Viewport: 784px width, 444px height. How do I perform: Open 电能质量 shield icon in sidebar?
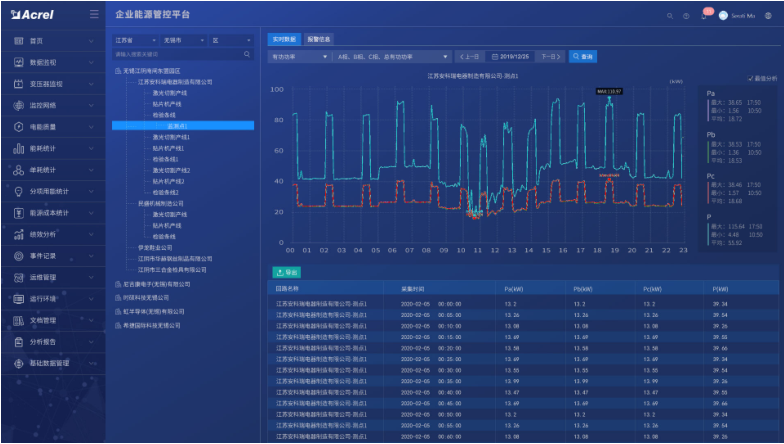point(18,127)
